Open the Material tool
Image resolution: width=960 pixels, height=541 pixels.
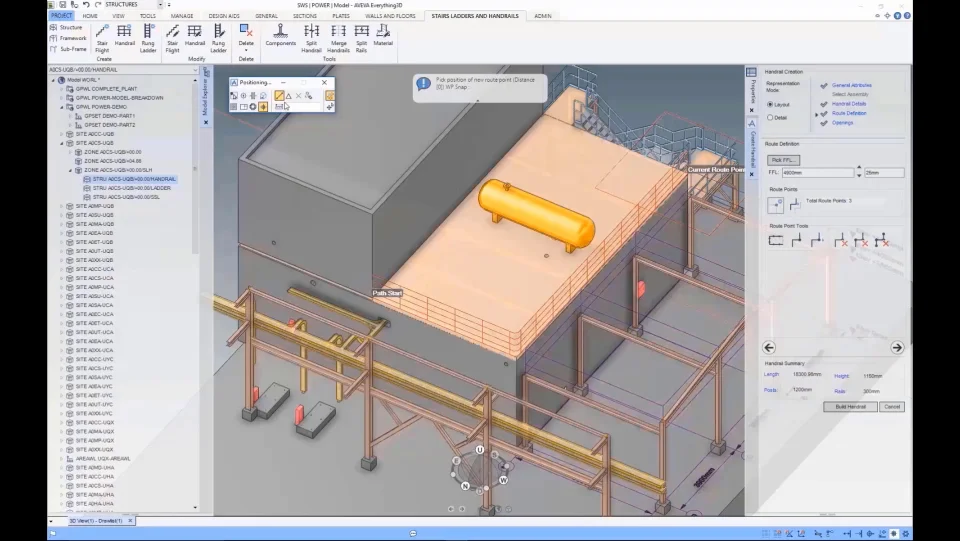pyautogui.click(x=383, y=35)
